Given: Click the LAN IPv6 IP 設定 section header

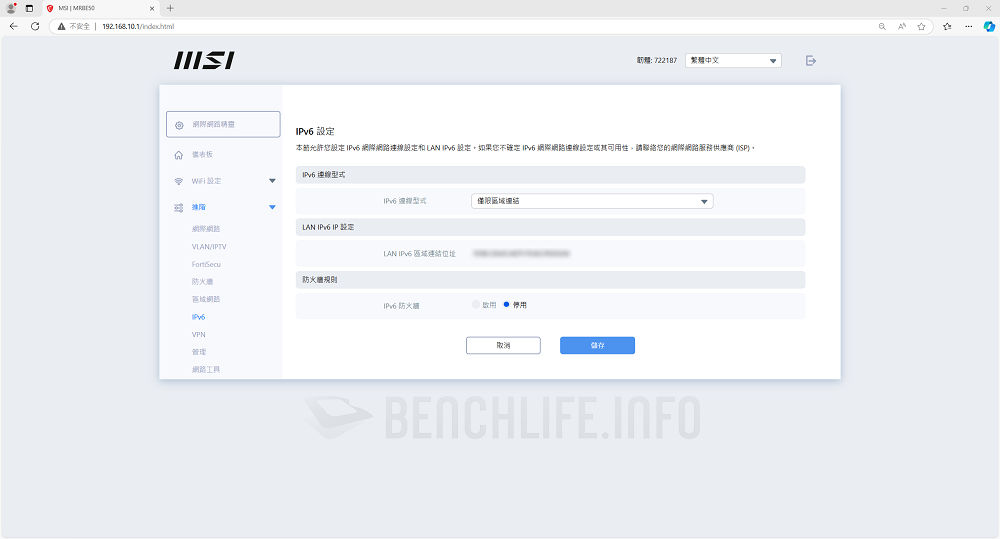Looking at the screenshot, I should point(550,227).
